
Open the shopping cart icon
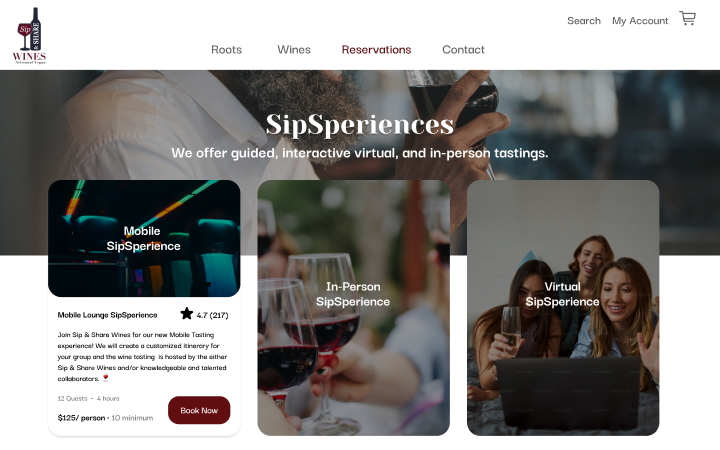(687, 18)
